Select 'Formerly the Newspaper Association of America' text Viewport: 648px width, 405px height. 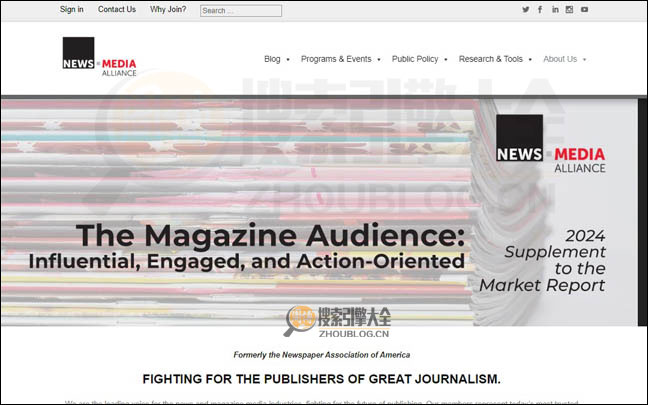click(322, 355)
